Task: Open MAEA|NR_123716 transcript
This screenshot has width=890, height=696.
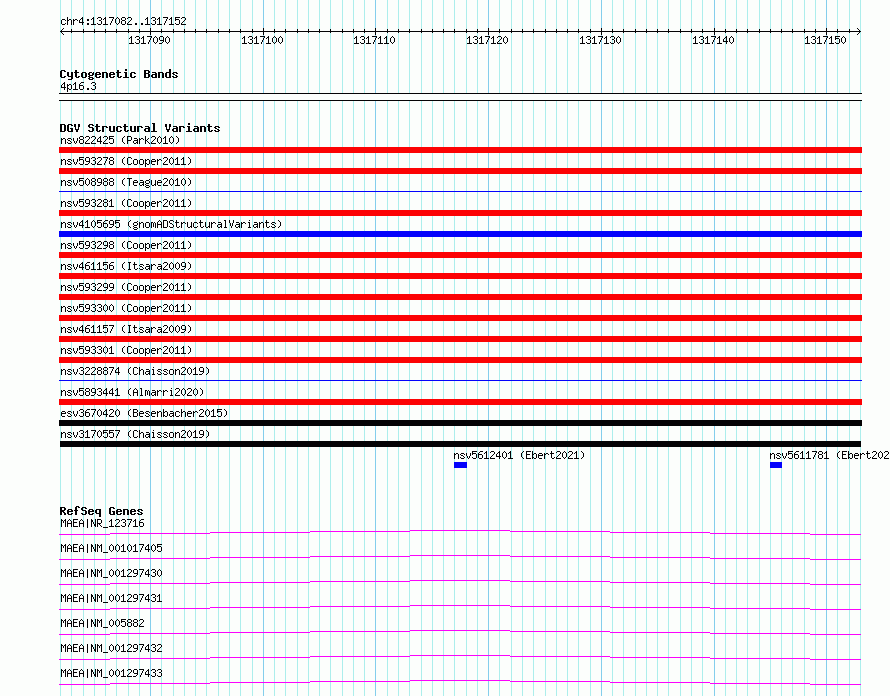Action: pyautogui.click(x=102, y=523)
